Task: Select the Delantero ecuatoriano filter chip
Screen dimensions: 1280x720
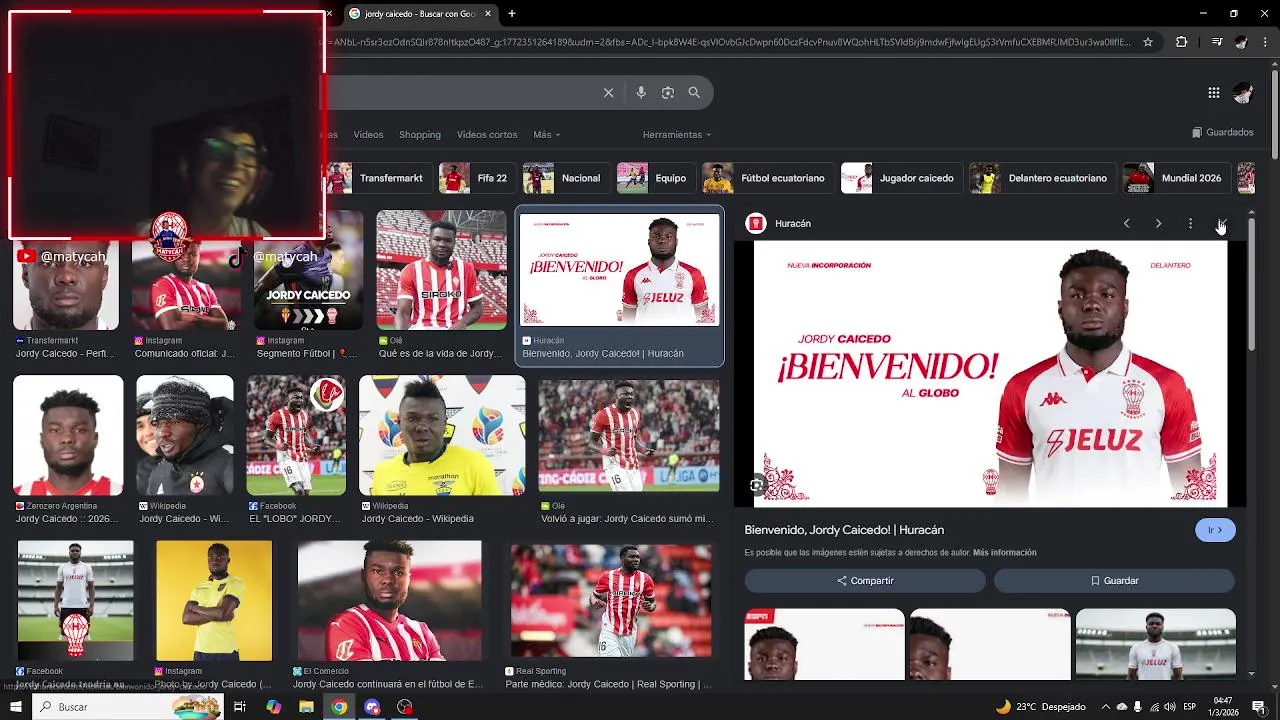Action: pos(1042,178)
